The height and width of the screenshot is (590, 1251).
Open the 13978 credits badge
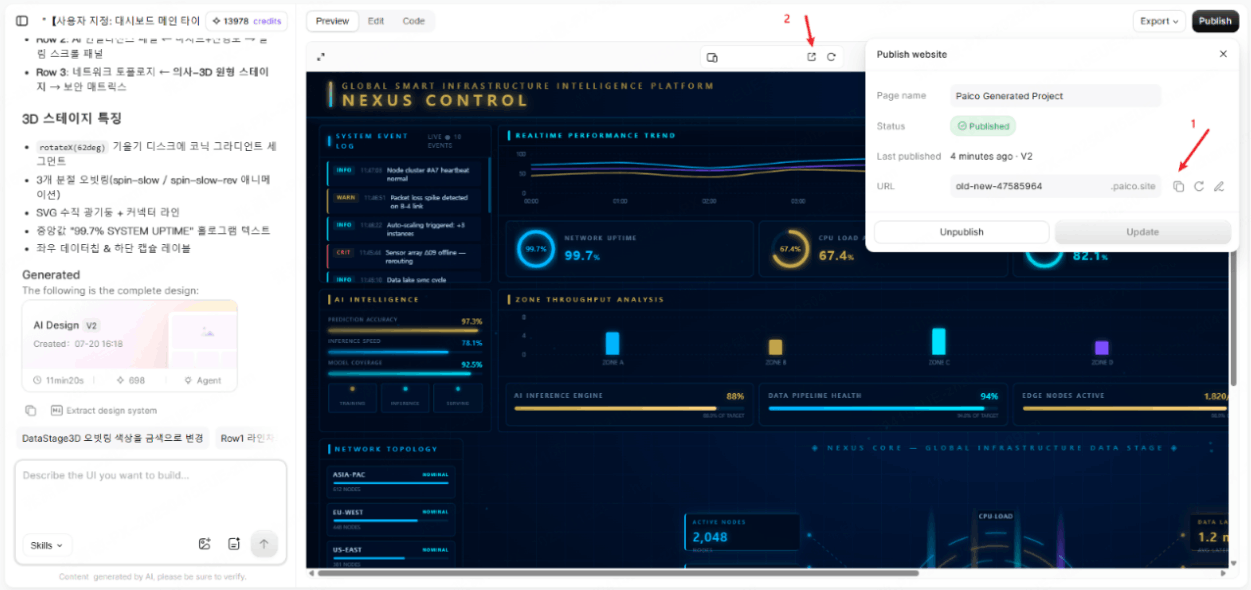tap(247, 21)
